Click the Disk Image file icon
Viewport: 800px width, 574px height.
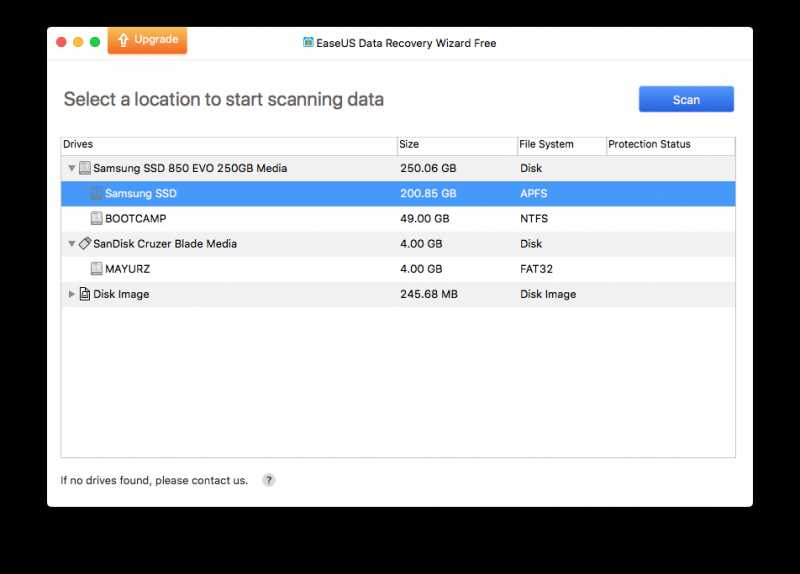tap(85, 294)
